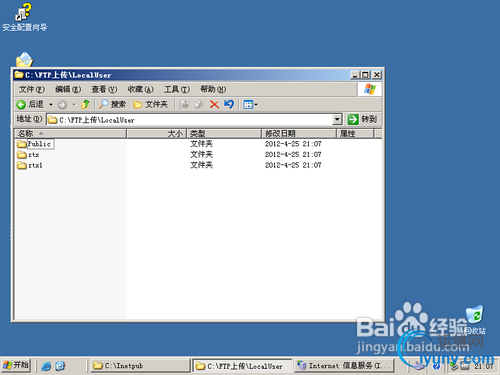
Task: Click the modified date of ztx row
Action: 293,155
